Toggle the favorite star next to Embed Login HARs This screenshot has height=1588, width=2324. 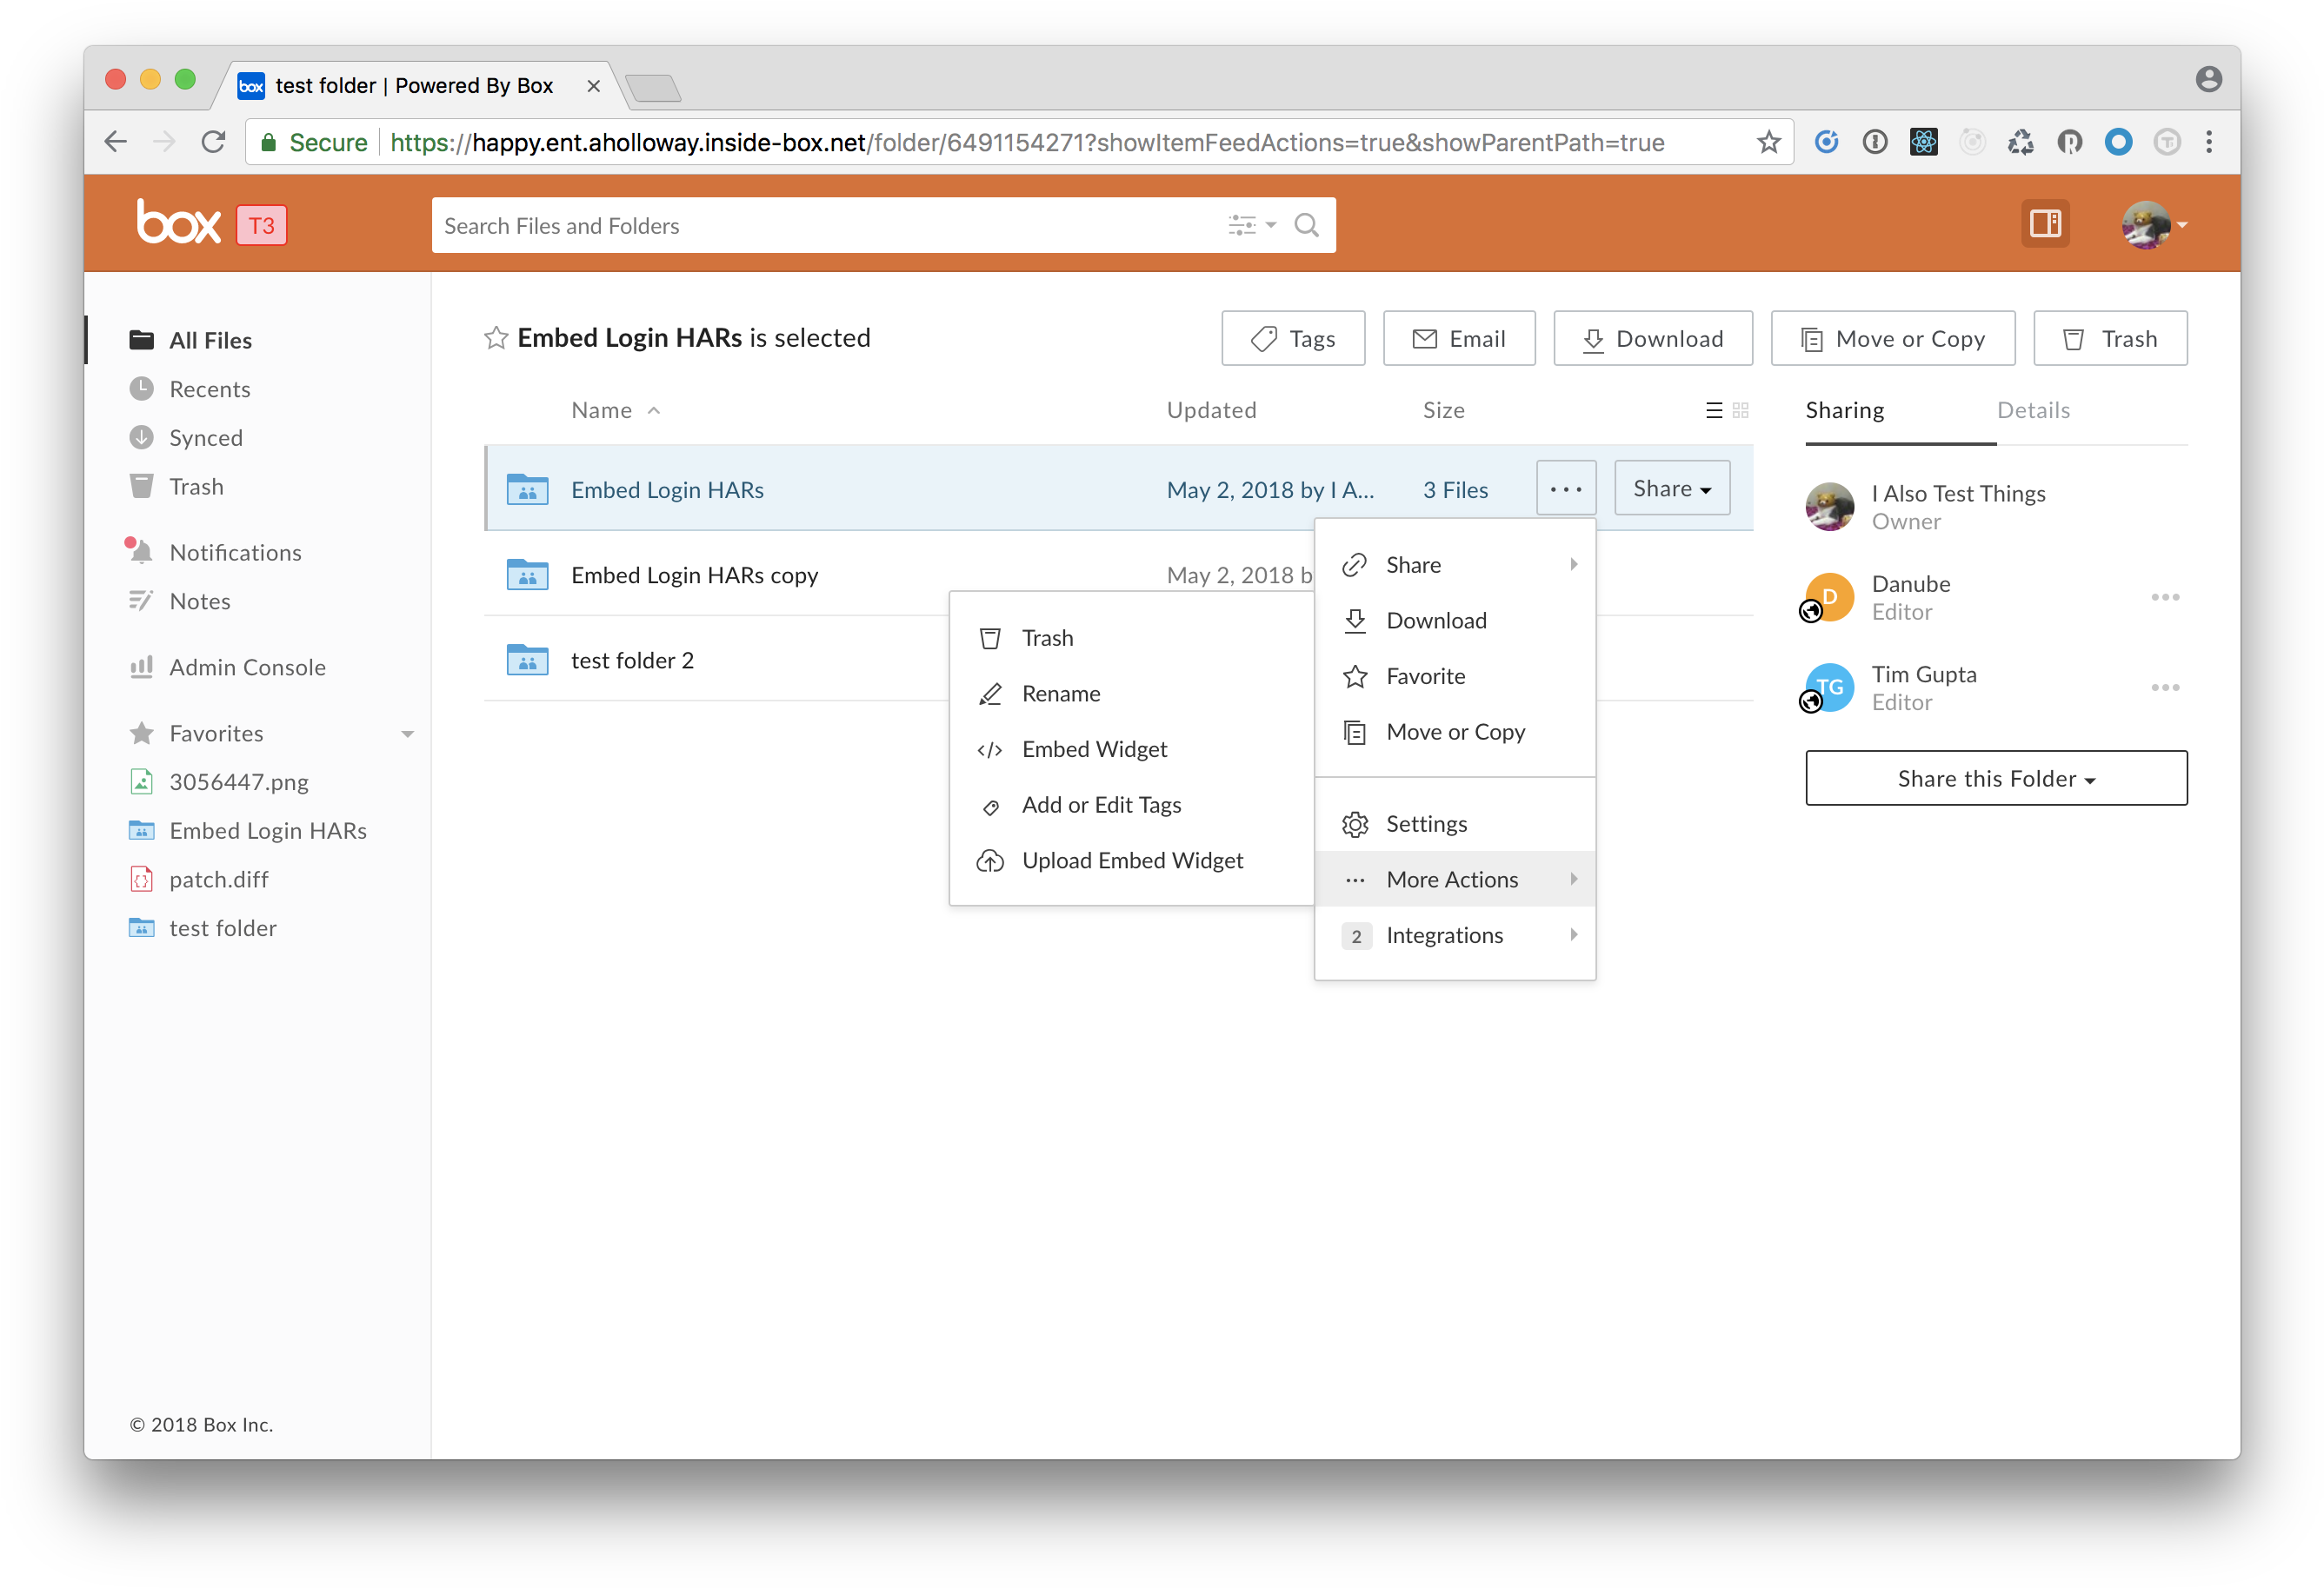496,338
